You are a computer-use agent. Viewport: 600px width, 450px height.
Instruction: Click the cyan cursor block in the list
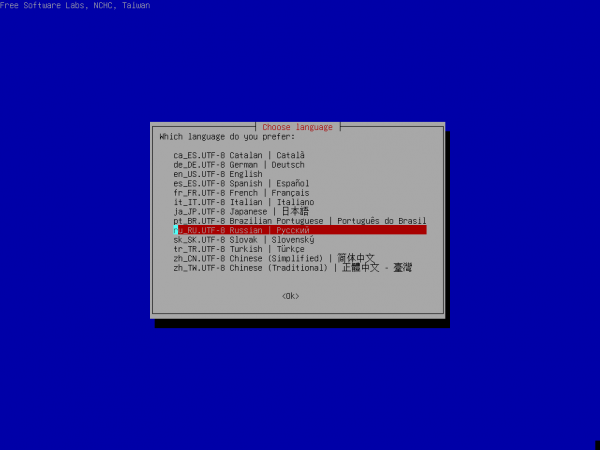coord(175,230)
